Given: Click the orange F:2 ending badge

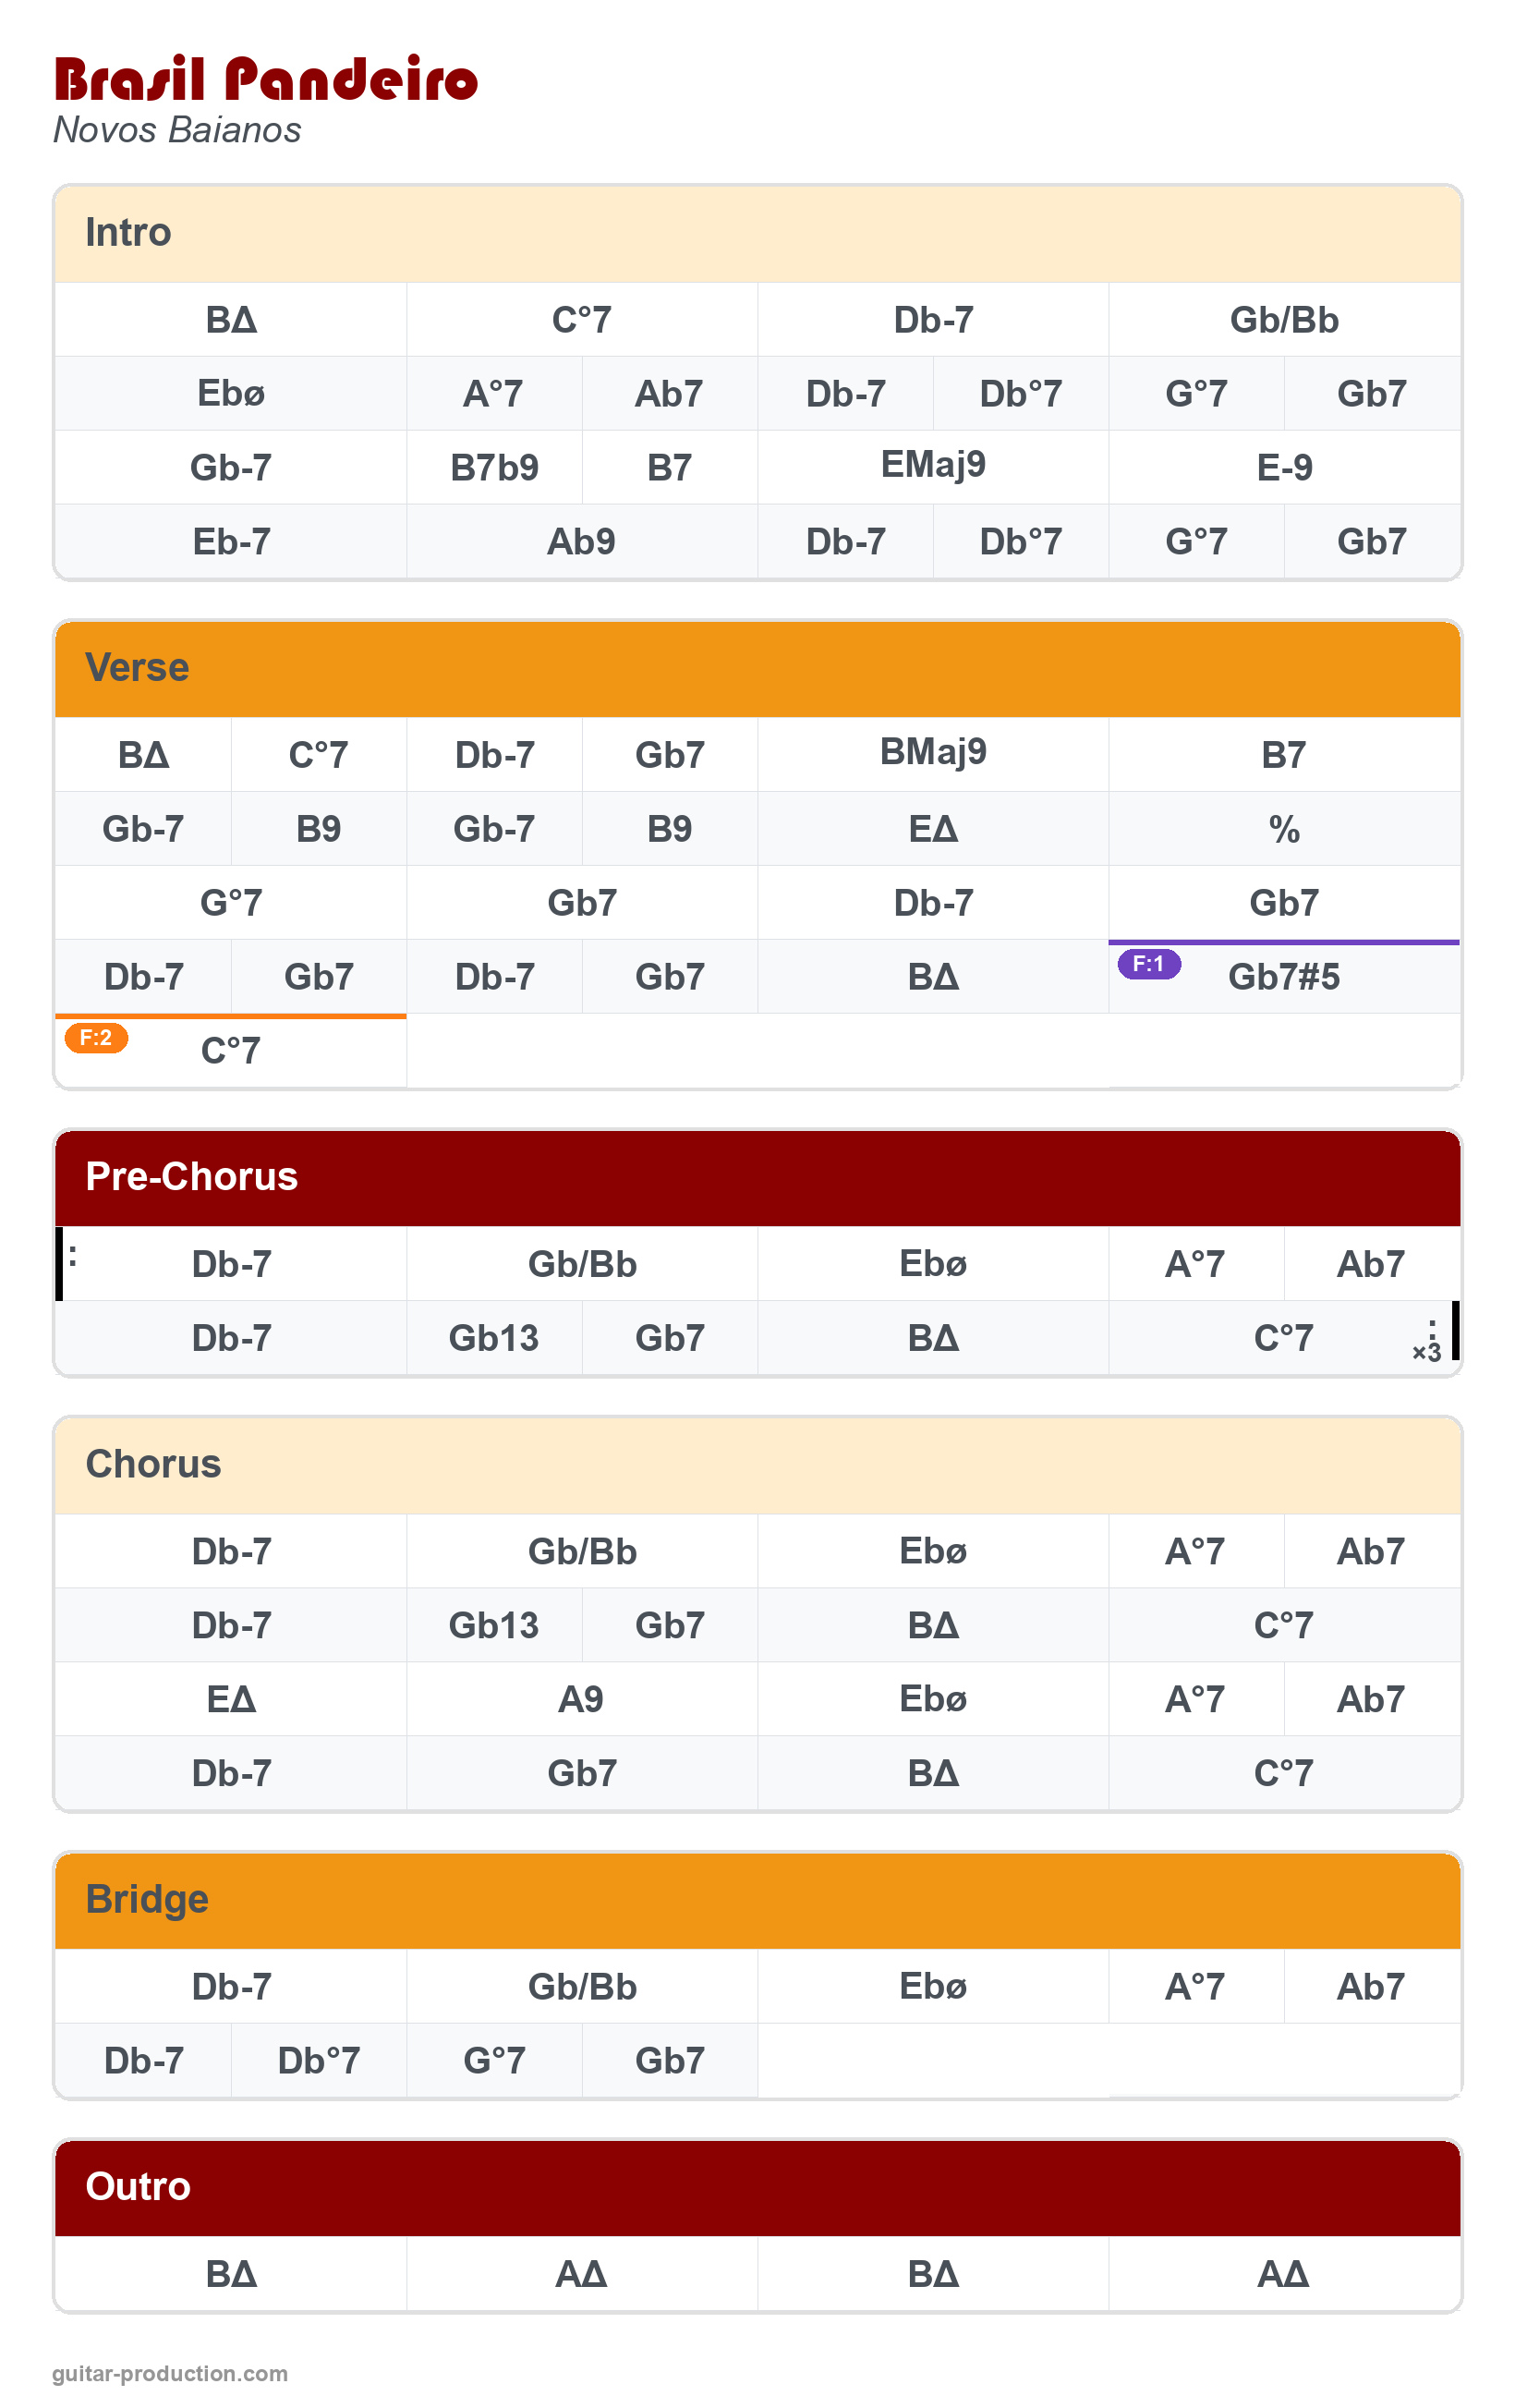Looking at the screenshot, I should tap(96, 1038).
